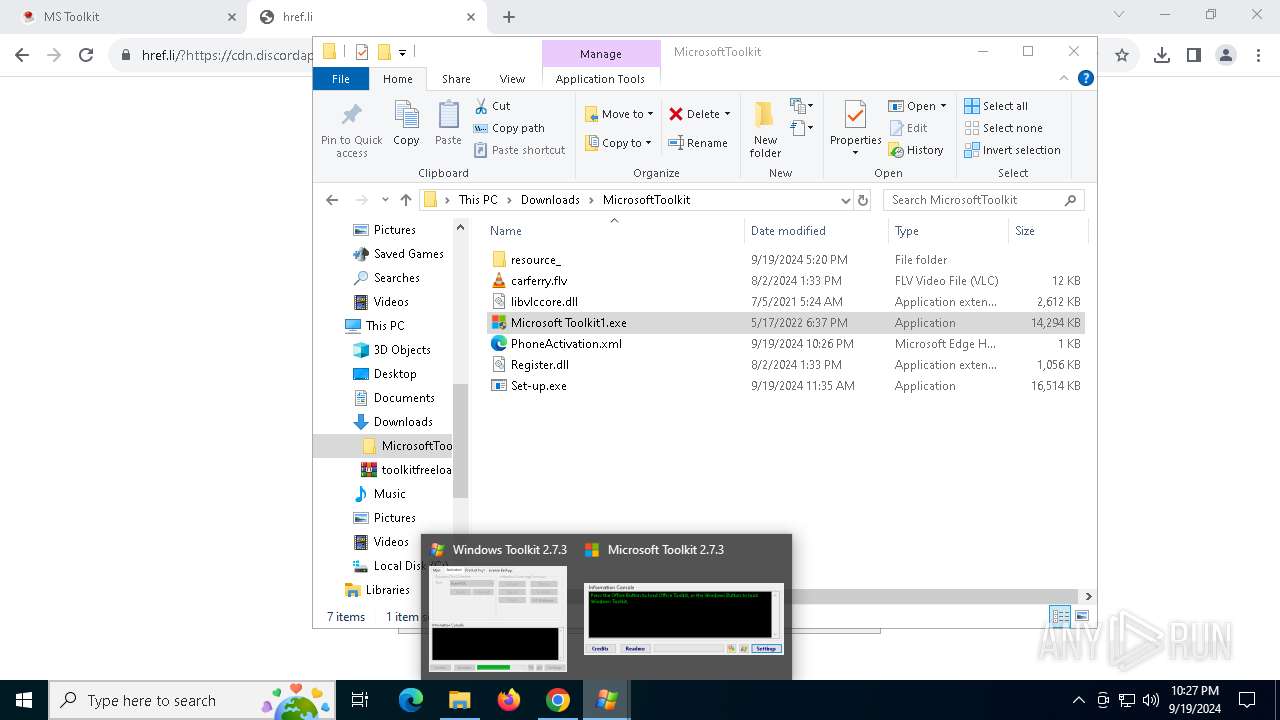
Task: Expand Copy to dropdown
Action: tap(648, 143)
